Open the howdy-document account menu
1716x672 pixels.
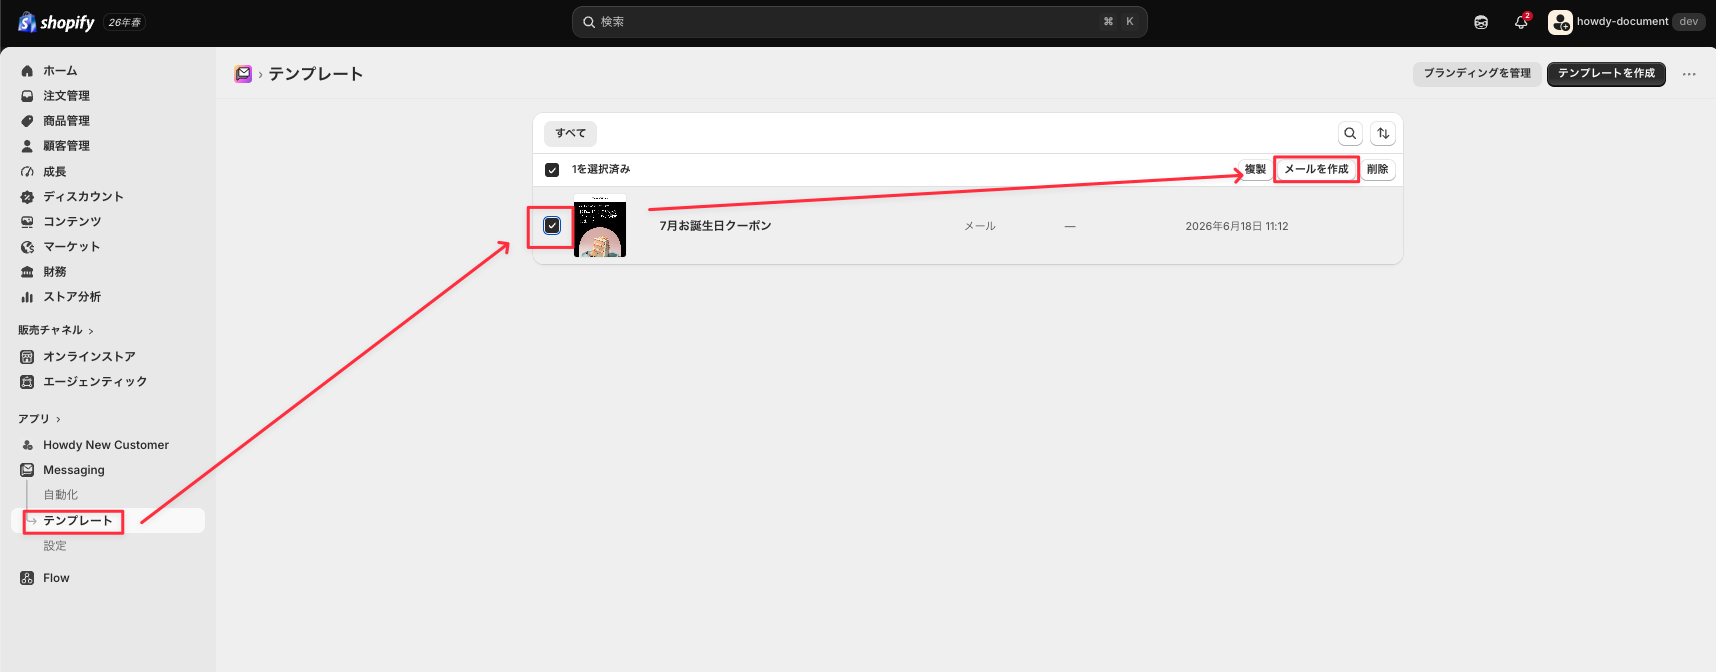coord(1626,22)
